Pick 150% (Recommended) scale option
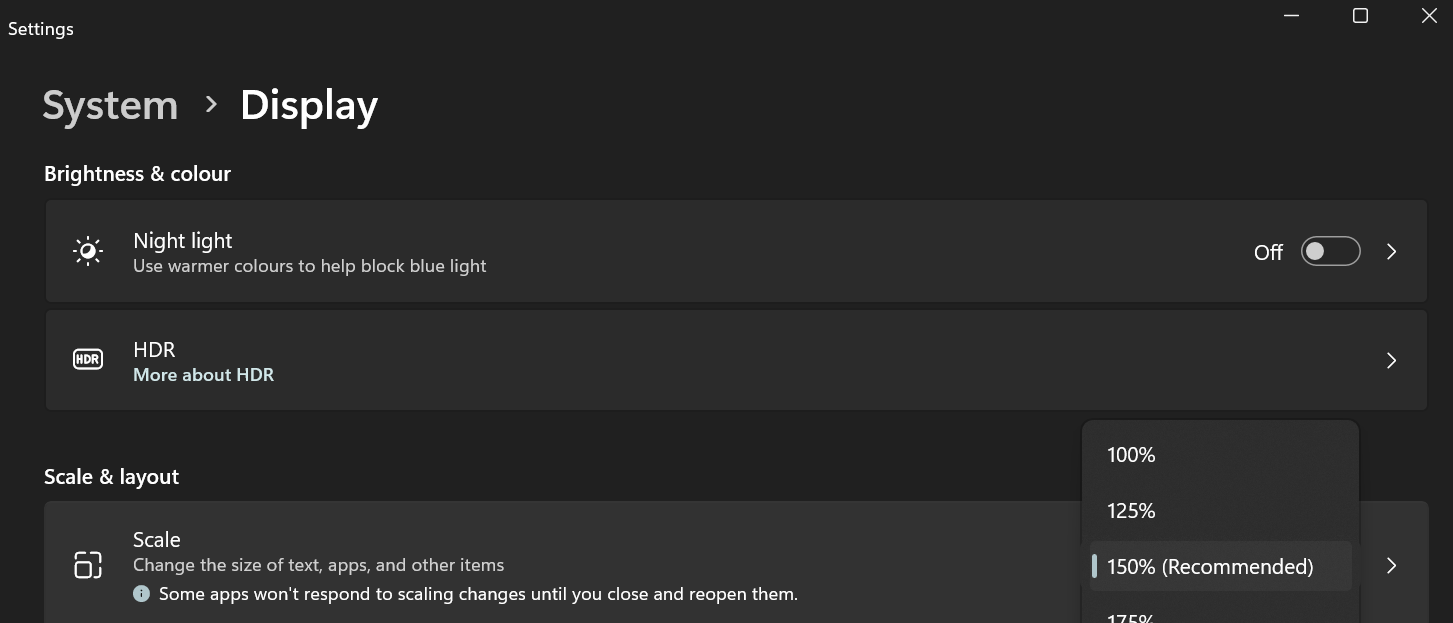Viewport: 1453px width, 623px height. pyautogui.click(x=1220, y=566)
